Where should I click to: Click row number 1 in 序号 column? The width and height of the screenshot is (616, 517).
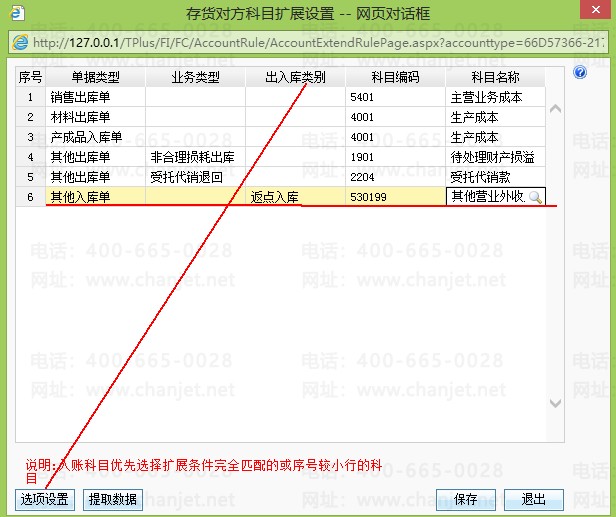tap(30, 97)
